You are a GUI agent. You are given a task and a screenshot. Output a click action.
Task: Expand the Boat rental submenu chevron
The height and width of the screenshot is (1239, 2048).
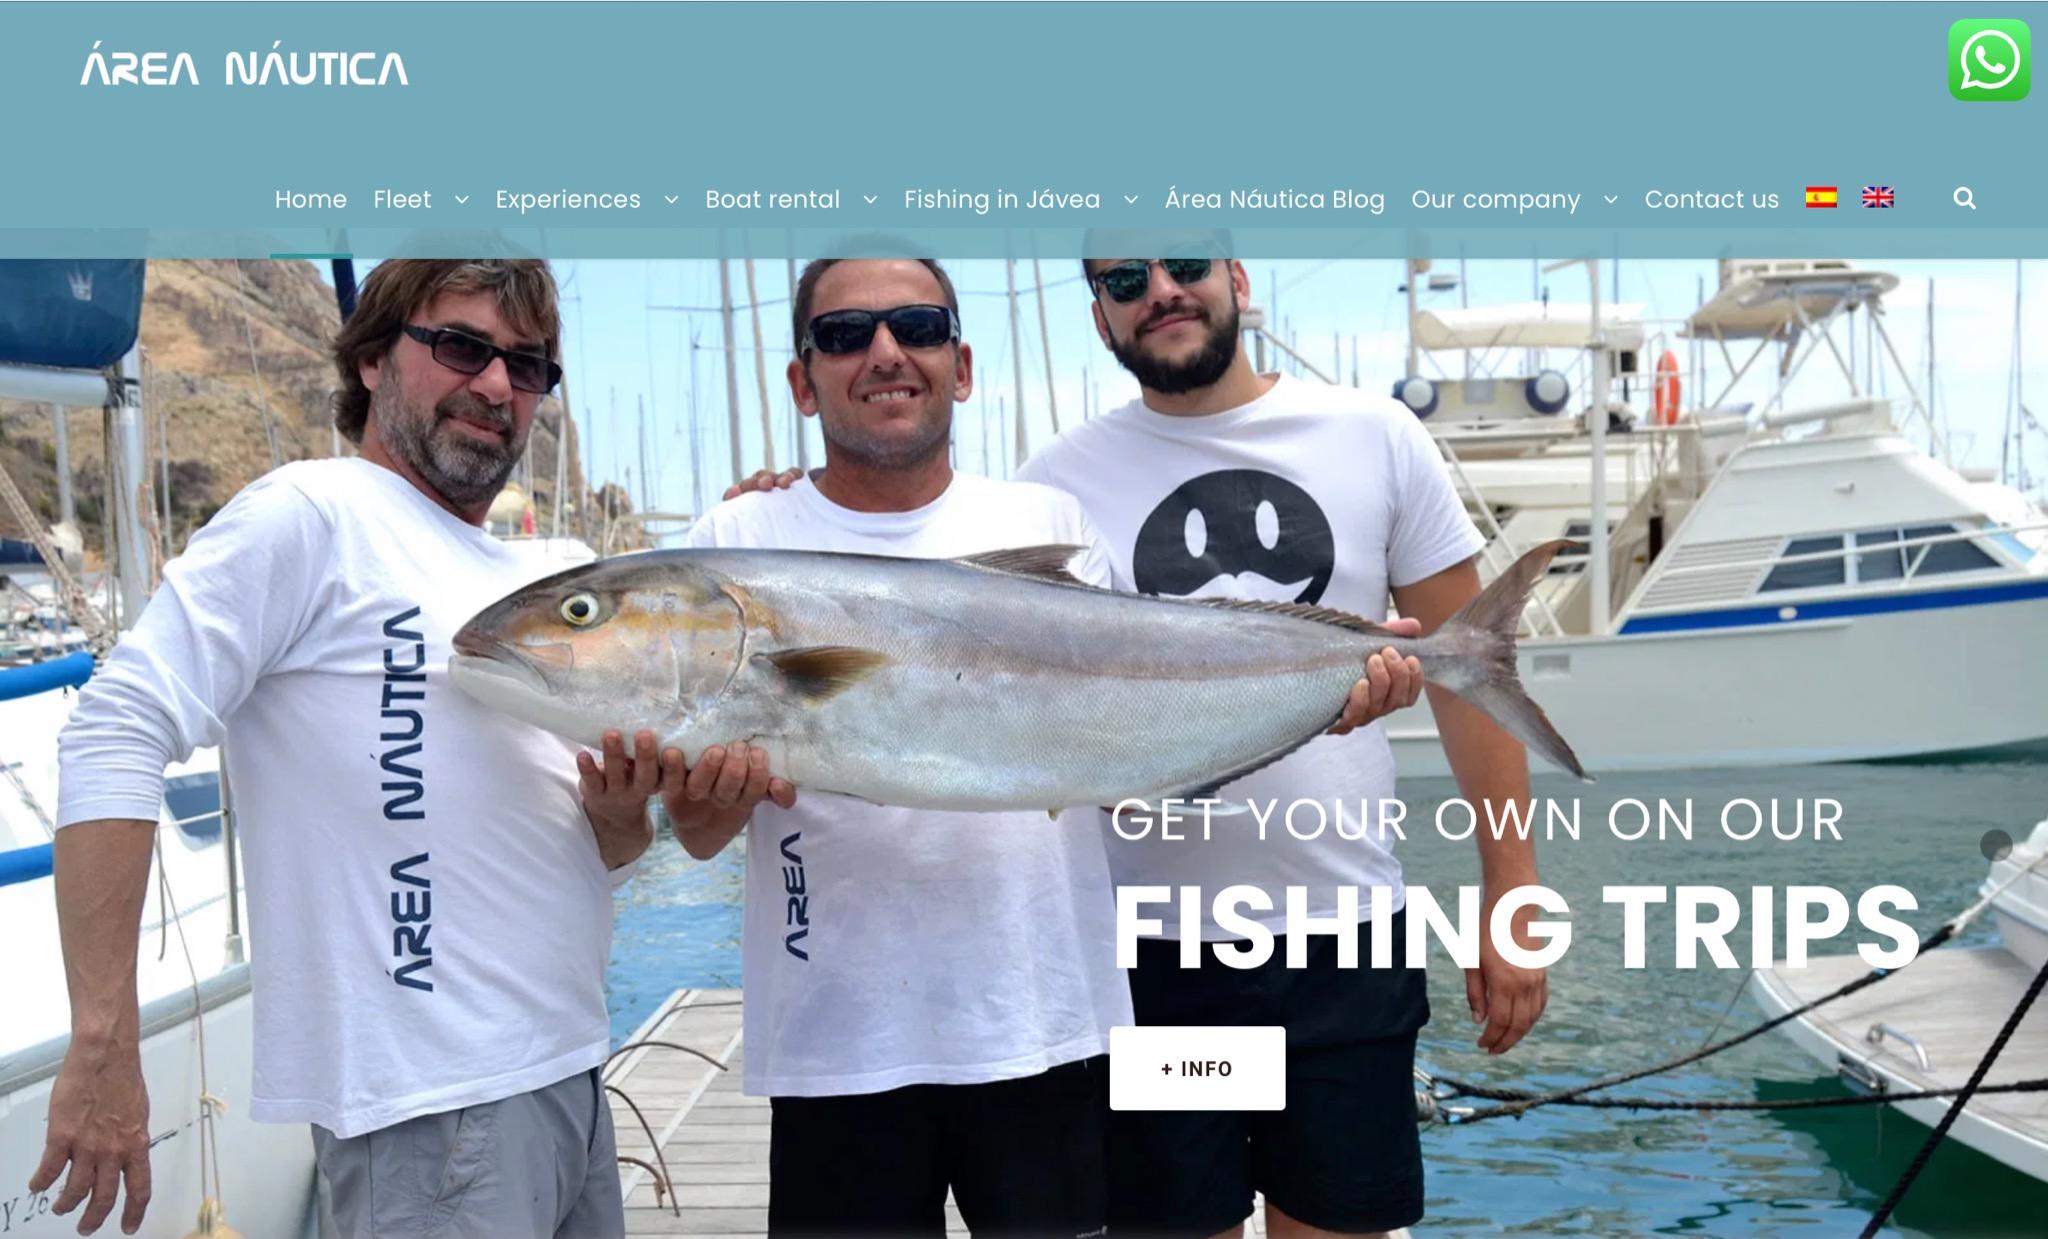870,200
